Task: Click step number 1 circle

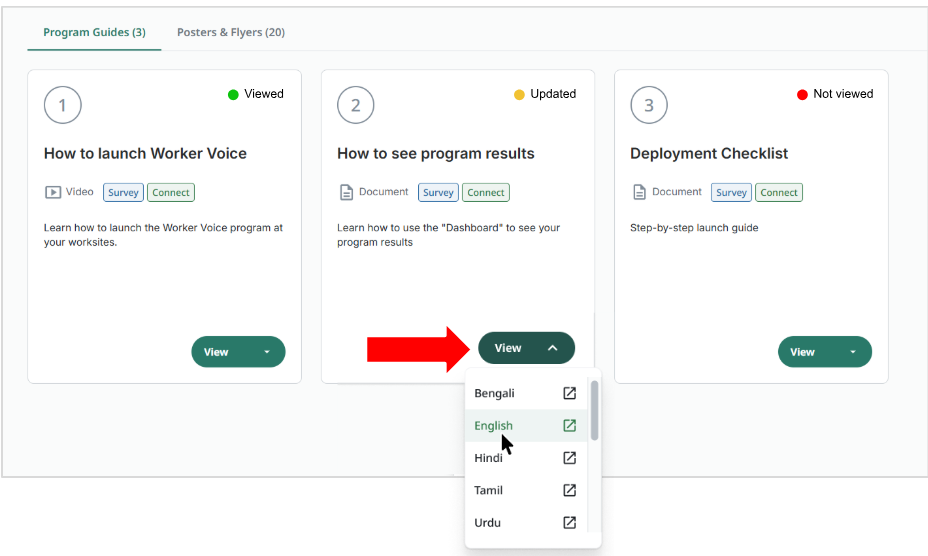Action: (63, 105)
